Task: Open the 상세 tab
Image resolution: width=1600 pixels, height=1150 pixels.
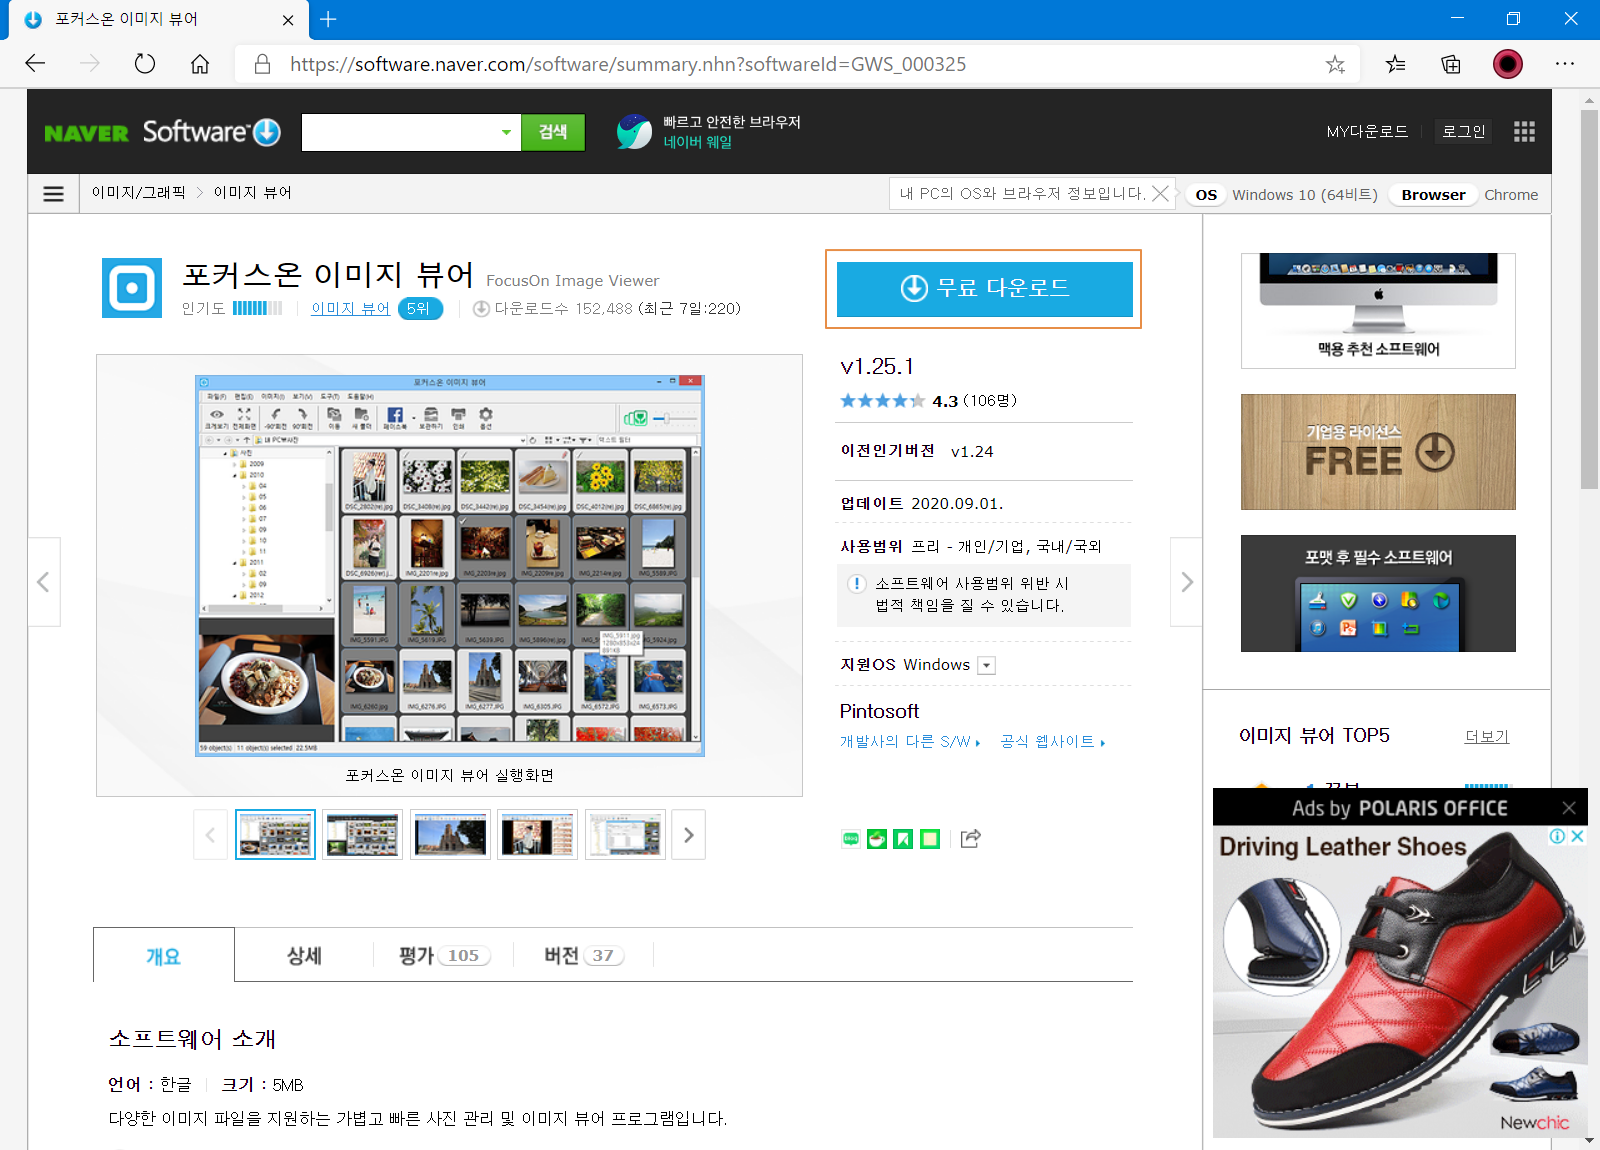Action: pyautogui.click(x=304, y=956)
